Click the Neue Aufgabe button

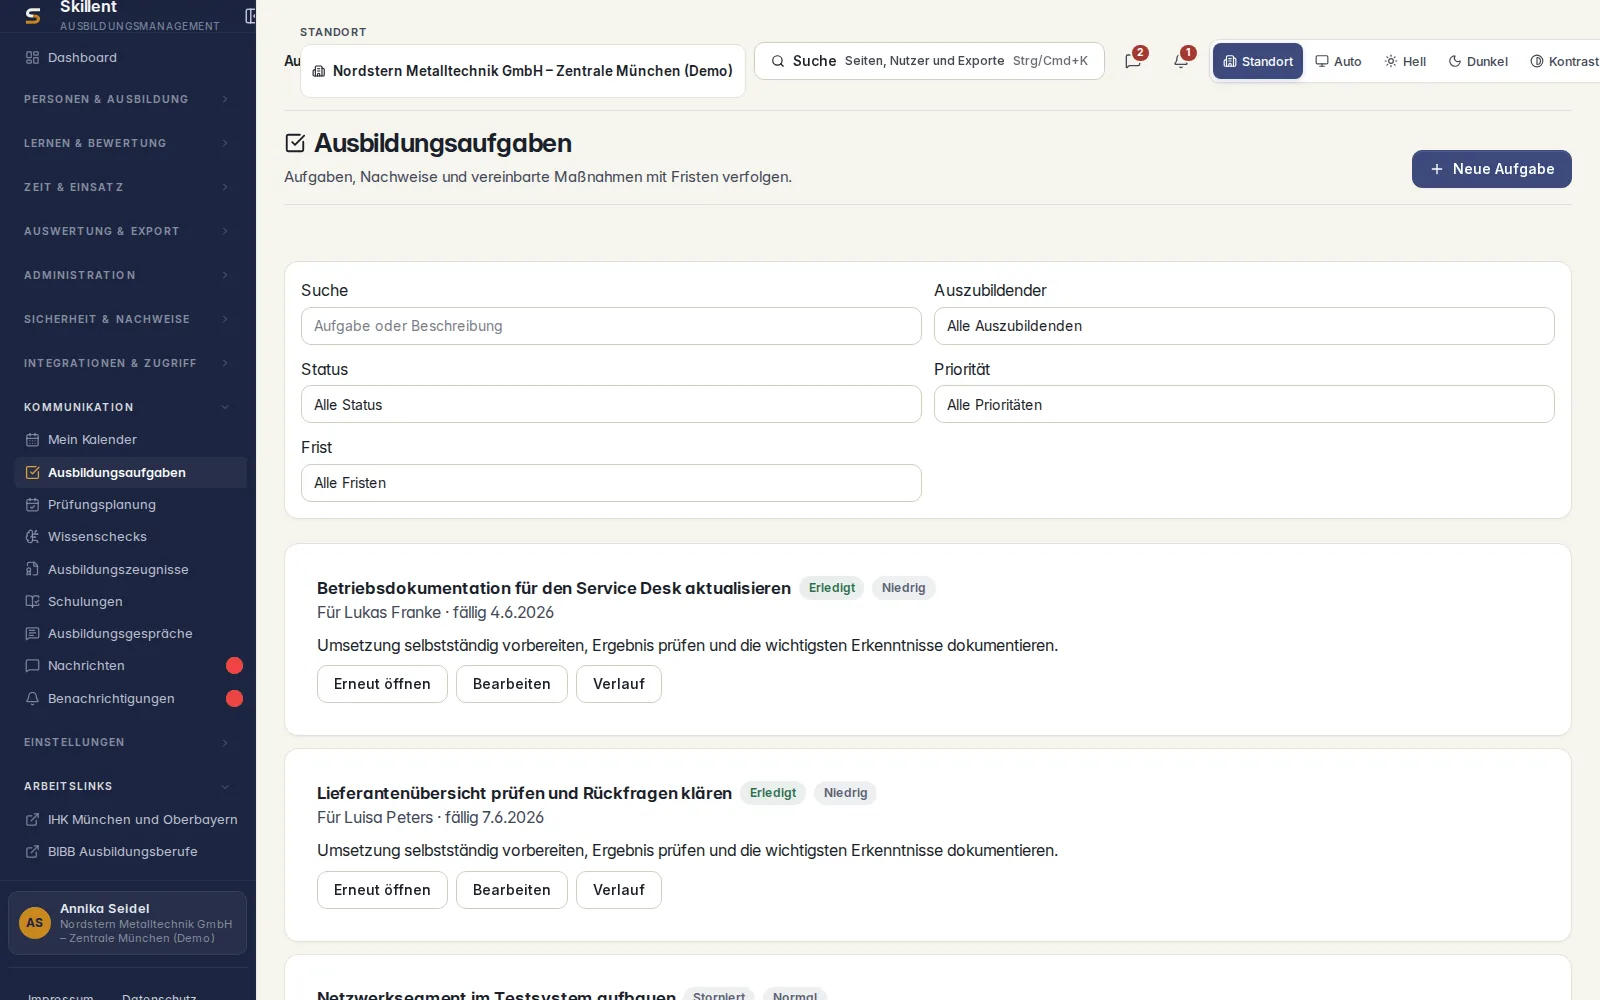pyautogui.click(x=1492, y=169)
